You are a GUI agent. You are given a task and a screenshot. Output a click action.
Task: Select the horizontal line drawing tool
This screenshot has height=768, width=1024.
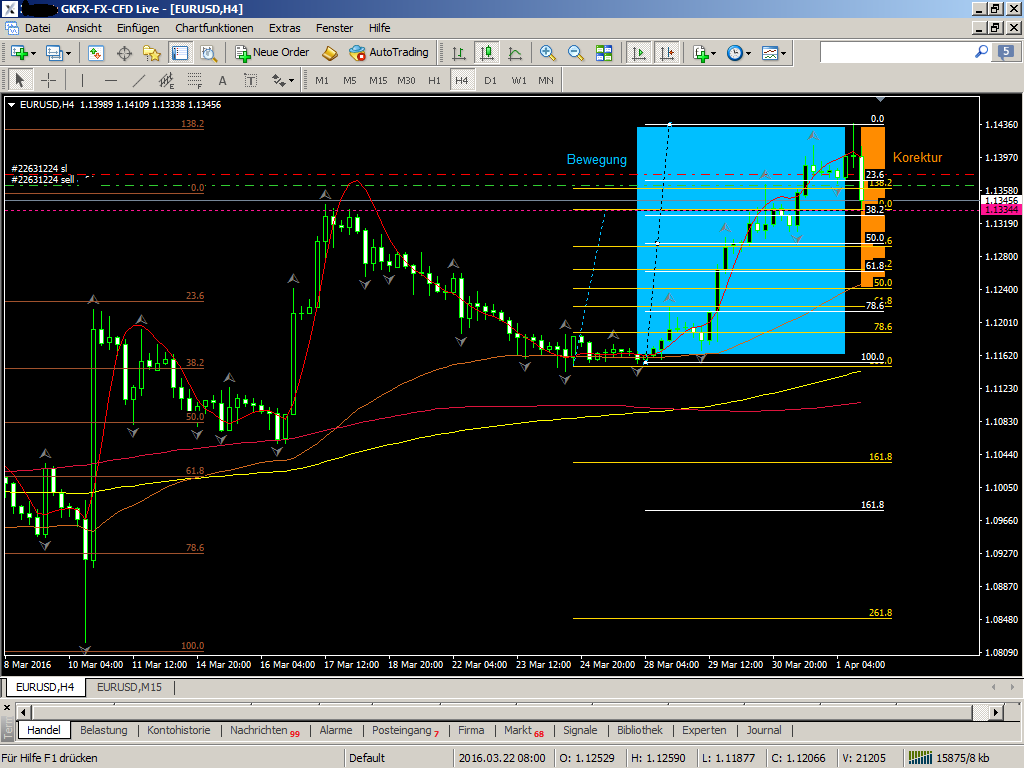[x=110, y=79]
